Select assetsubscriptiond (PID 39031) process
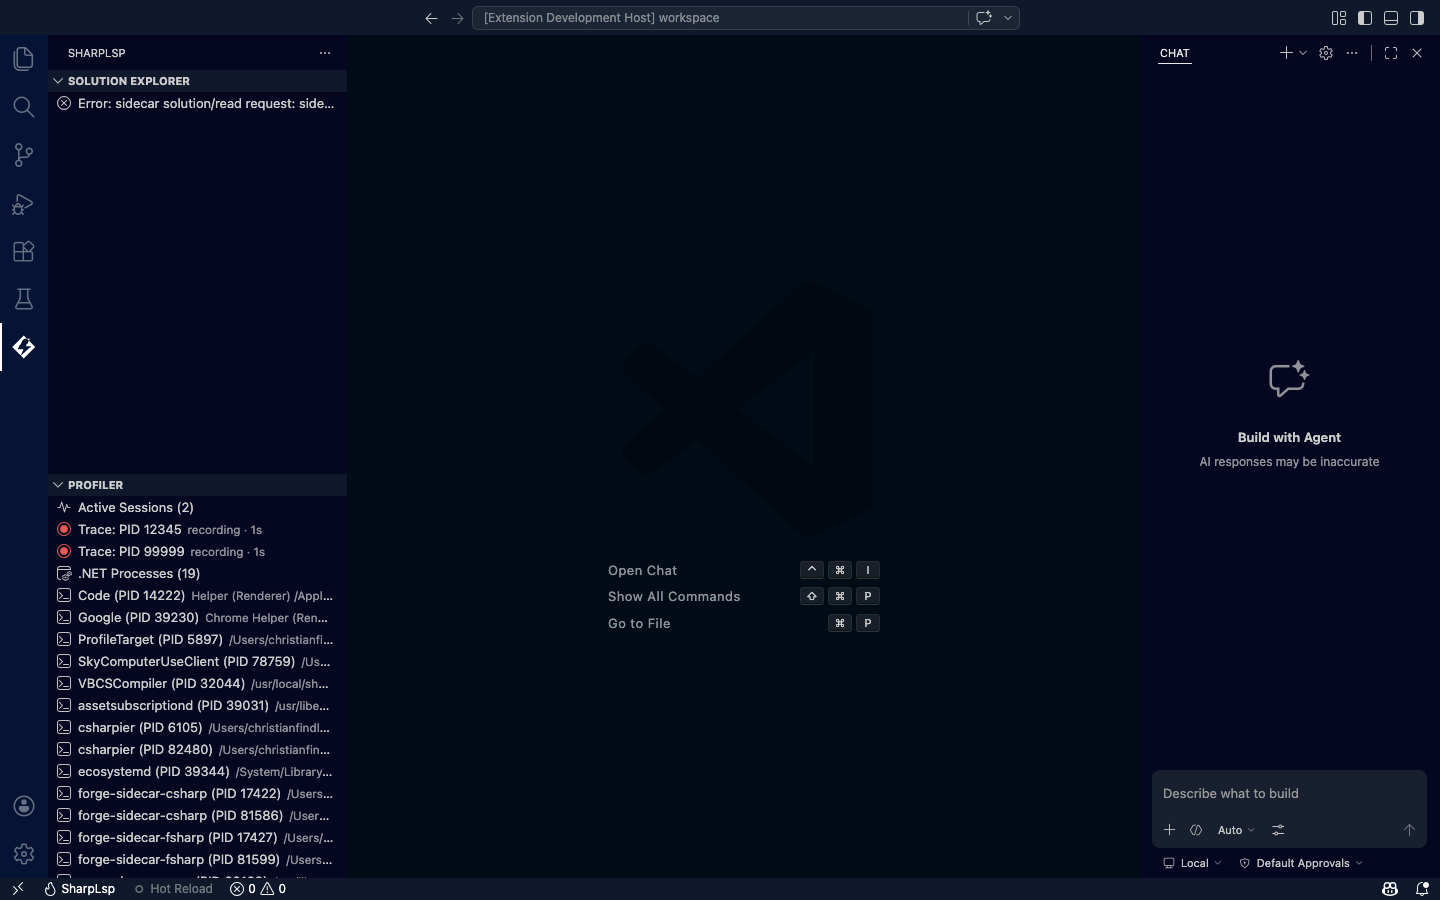This screenshot has height=900, width=1440. [197, 705]
